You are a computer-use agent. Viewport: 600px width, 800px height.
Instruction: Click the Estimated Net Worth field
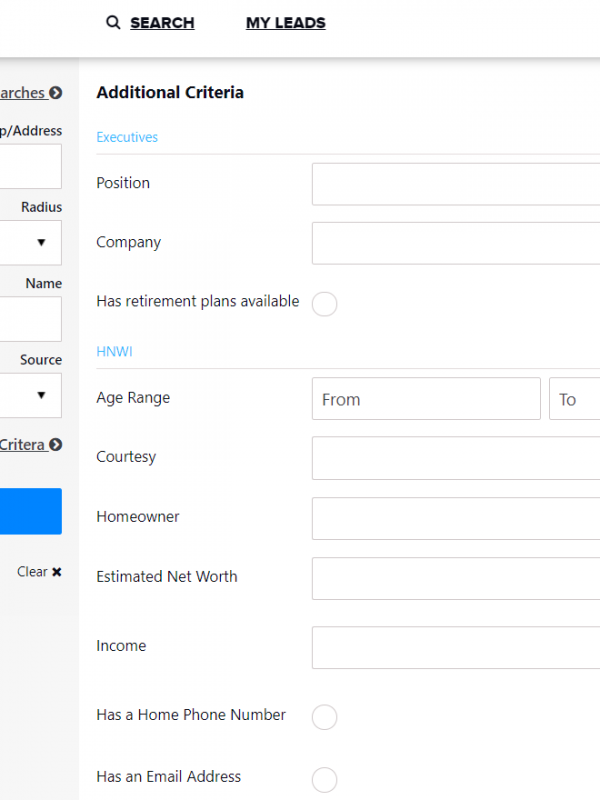tap(455, 578)
